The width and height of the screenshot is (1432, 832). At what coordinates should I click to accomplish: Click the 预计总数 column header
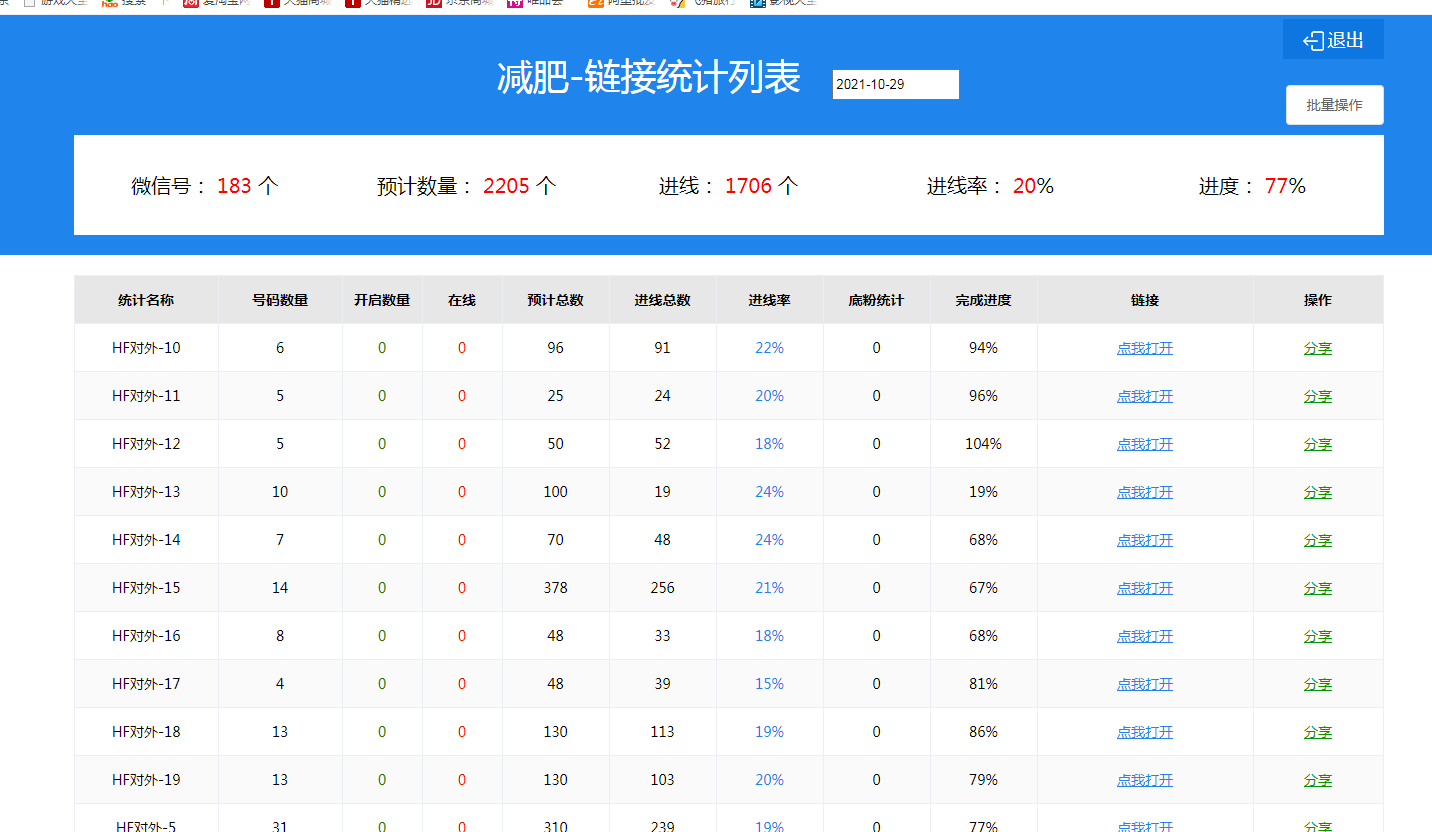click(x=556, y=300)
